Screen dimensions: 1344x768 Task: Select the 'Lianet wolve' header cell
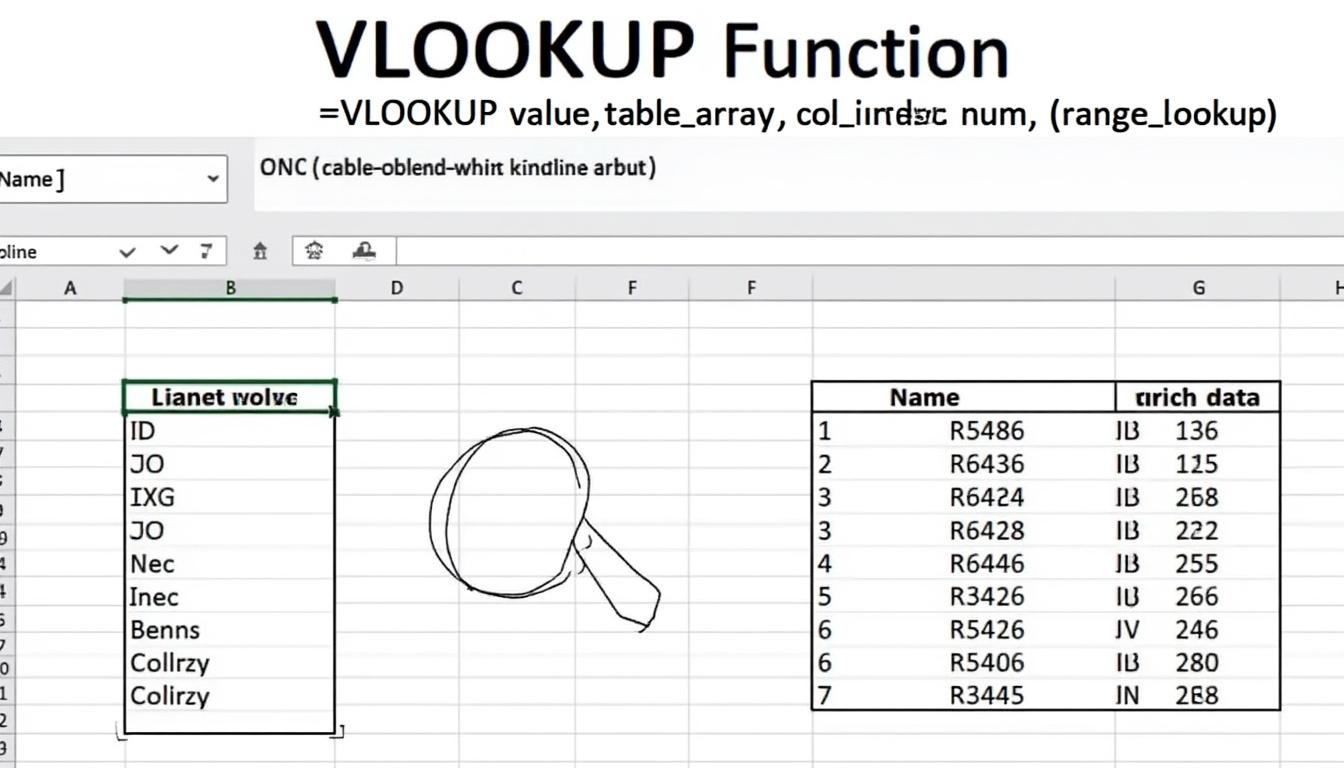pyautogui.click(x=229, y=397)
